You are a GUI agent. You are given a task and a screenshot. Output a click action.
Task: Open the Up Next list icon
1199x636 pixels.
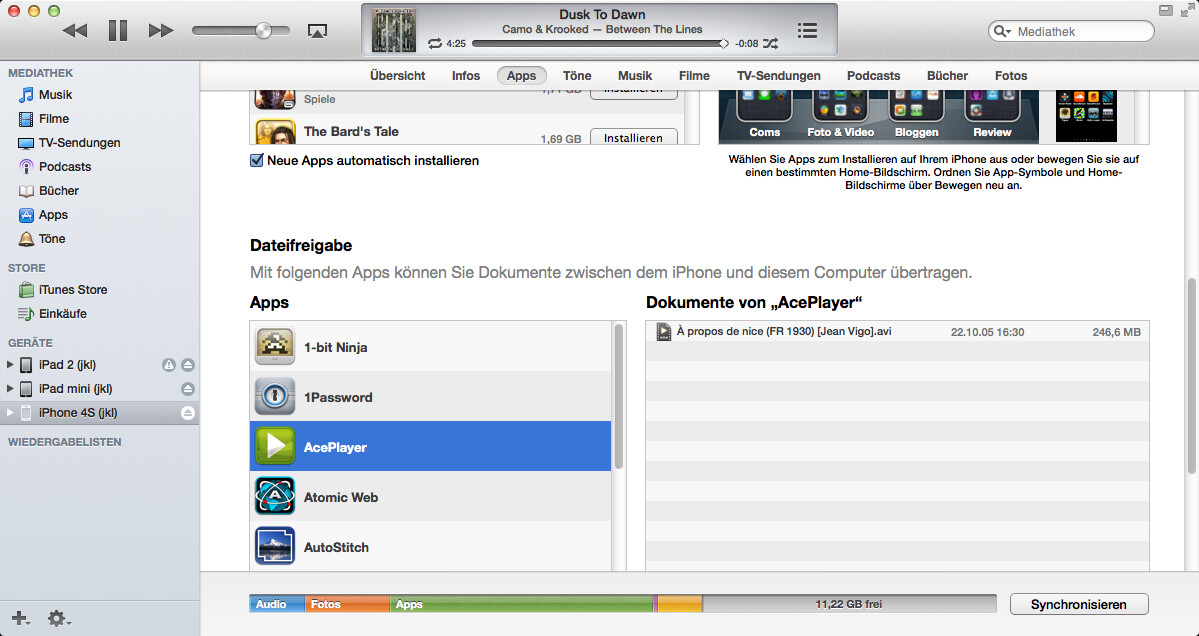pos(807,31)
